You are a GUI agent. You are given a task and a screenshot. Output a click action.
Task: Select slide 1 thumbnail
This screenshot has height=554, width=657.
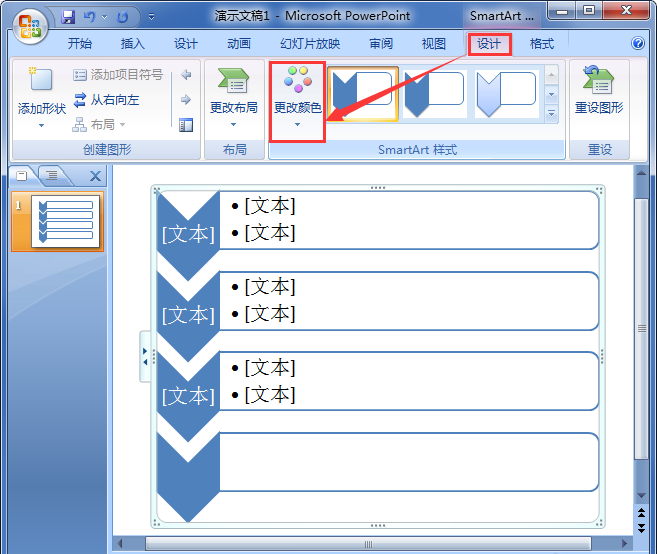coord(65,222)
